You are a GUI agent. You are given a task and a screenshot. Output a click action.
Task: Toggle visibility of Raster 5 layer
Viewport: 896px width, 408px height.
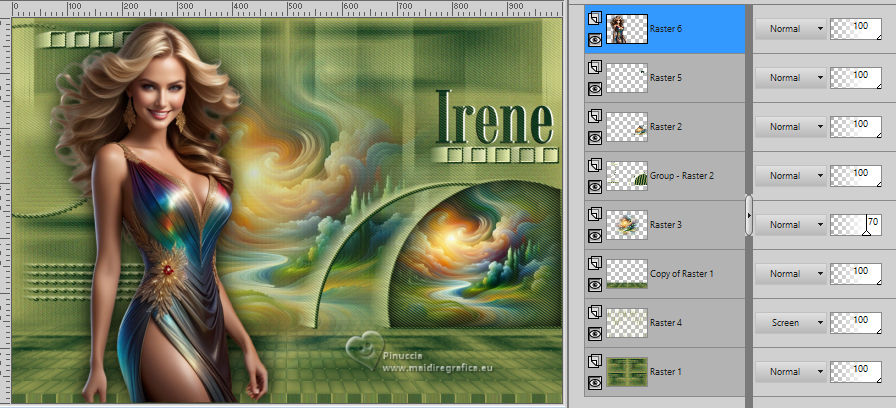pos(595,89)
